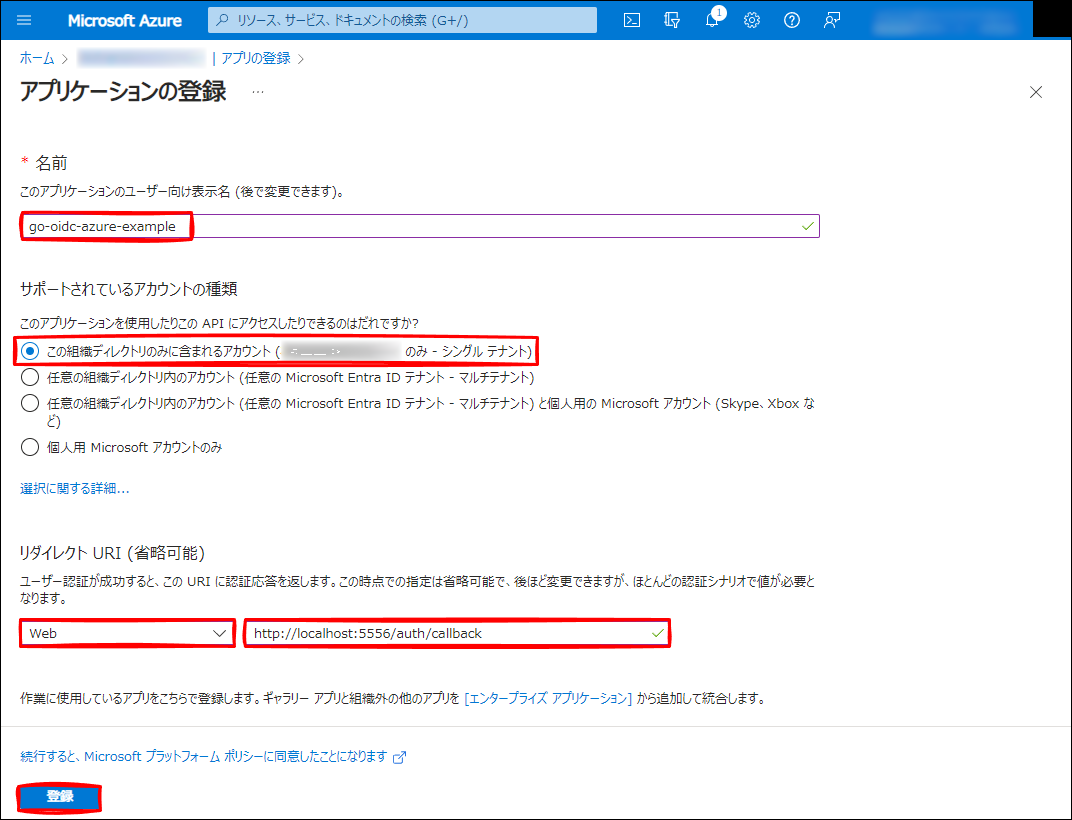Select multitenant and personal Microsoft accounts option

pos(30,404)
